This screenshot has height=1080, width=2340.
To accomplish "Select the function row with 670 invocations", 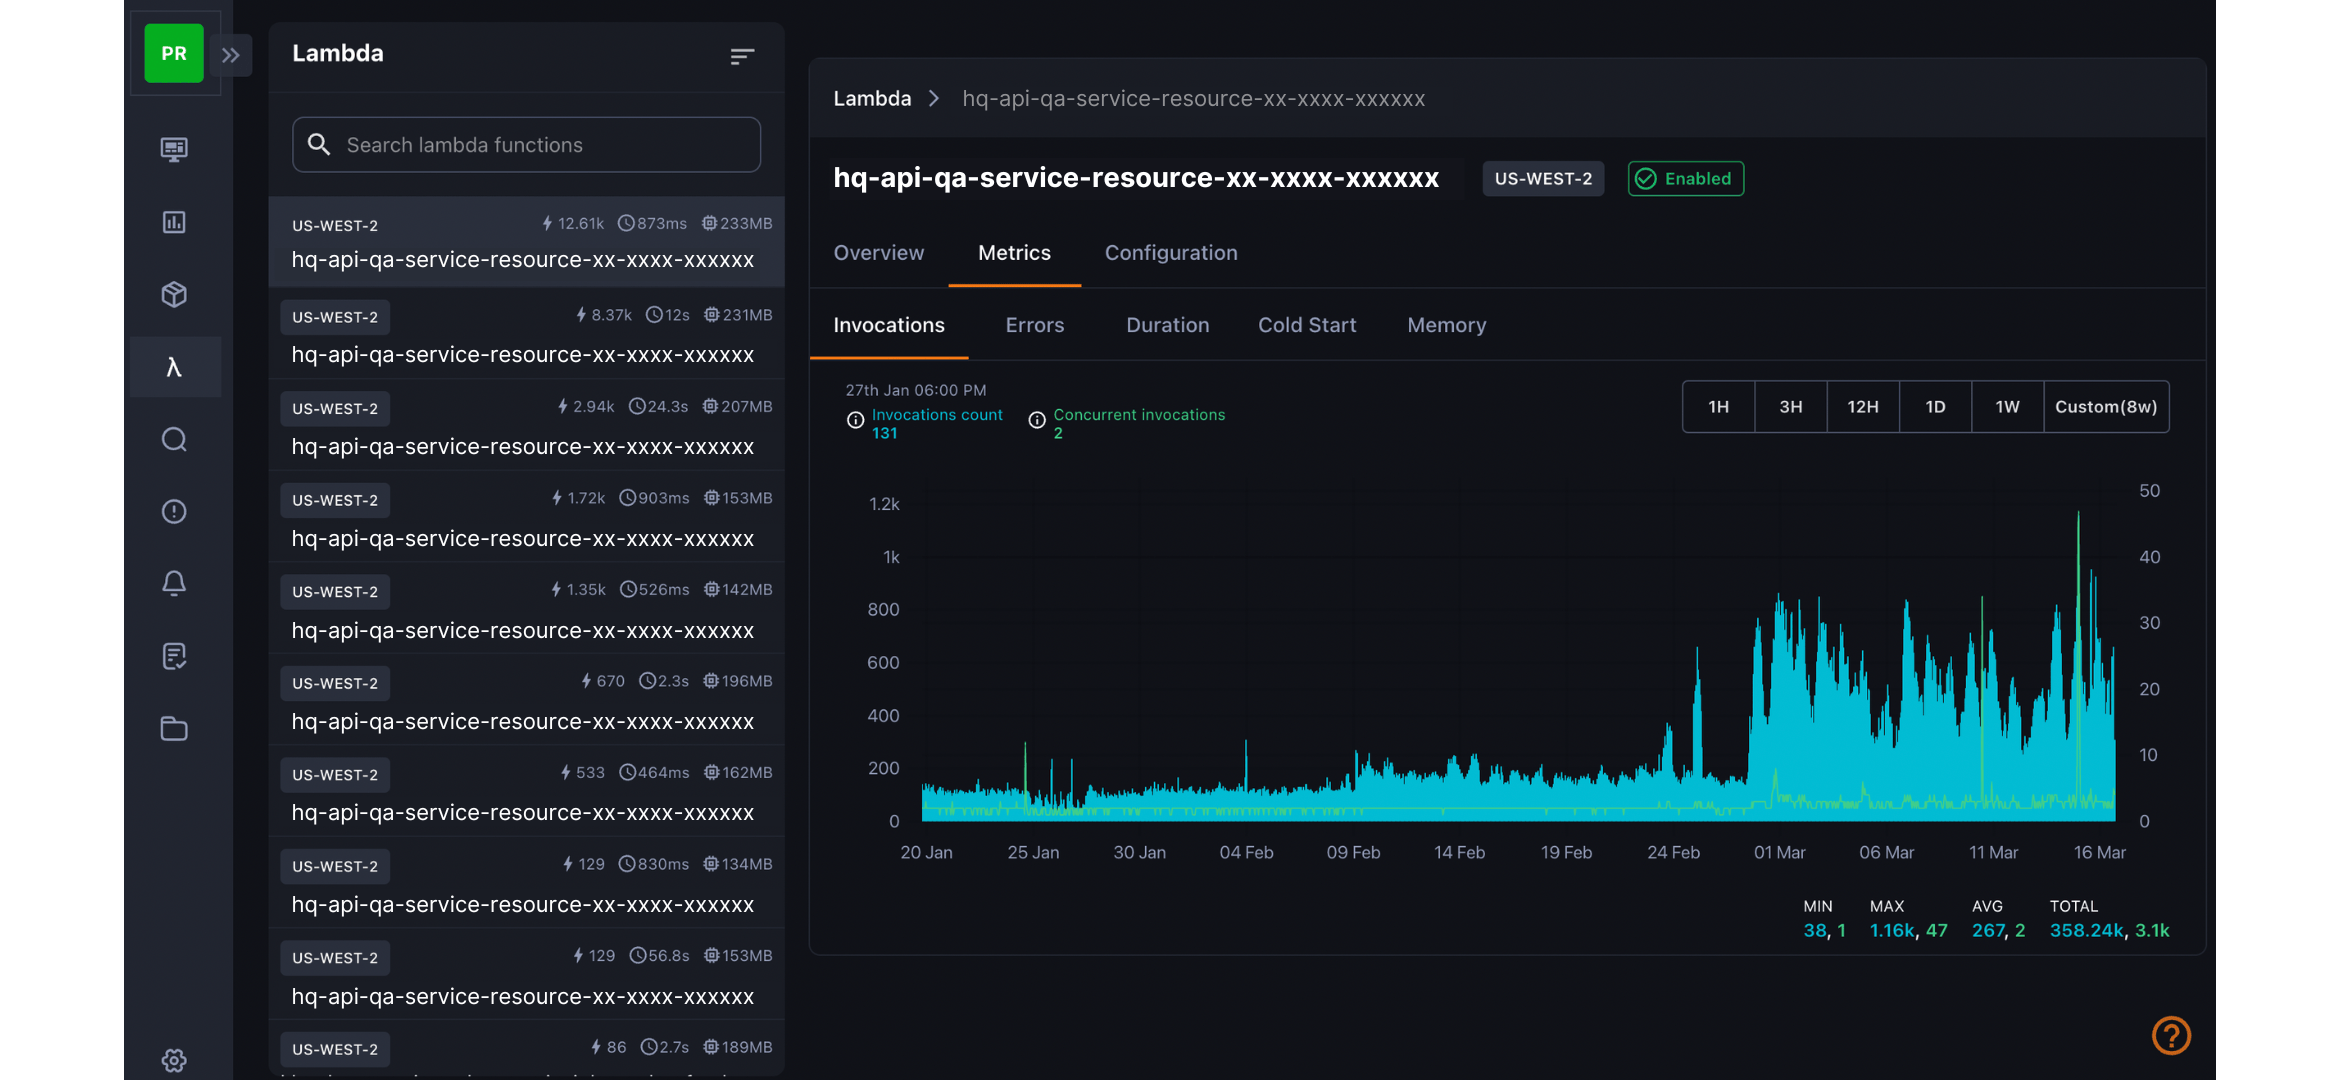I will point(526,700).
